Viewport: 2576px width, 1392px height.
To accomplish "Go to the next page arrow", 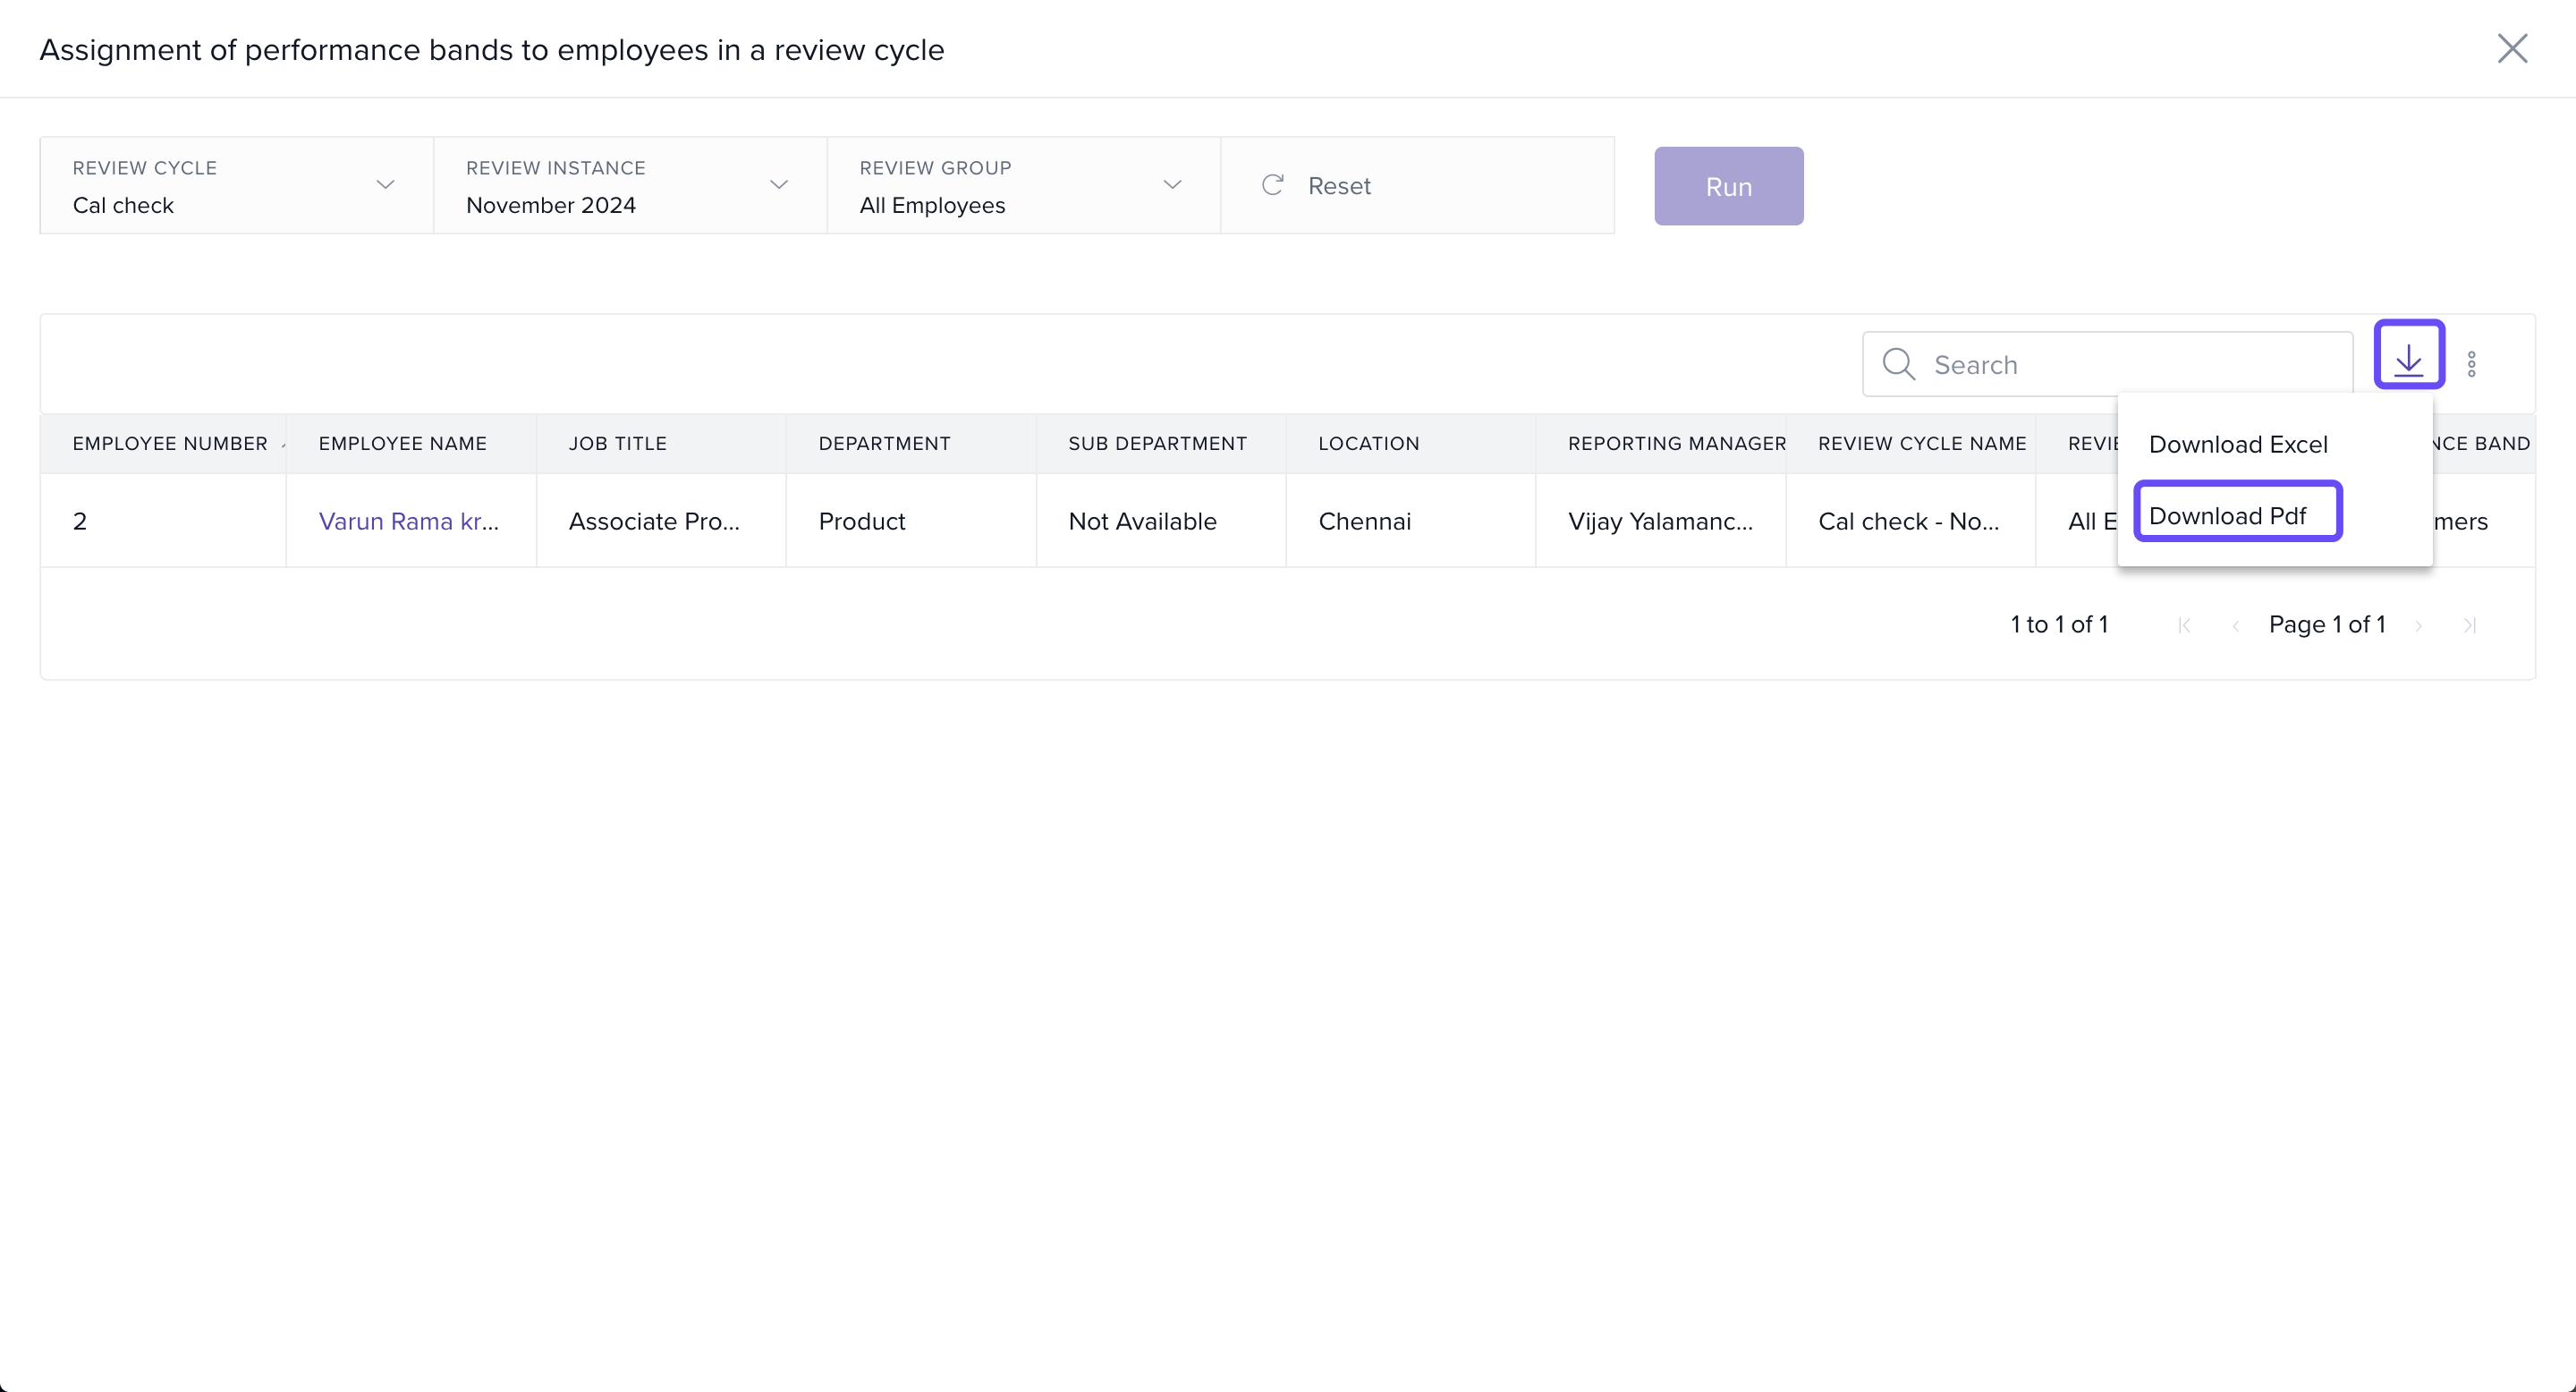I will pos(2418,625).
